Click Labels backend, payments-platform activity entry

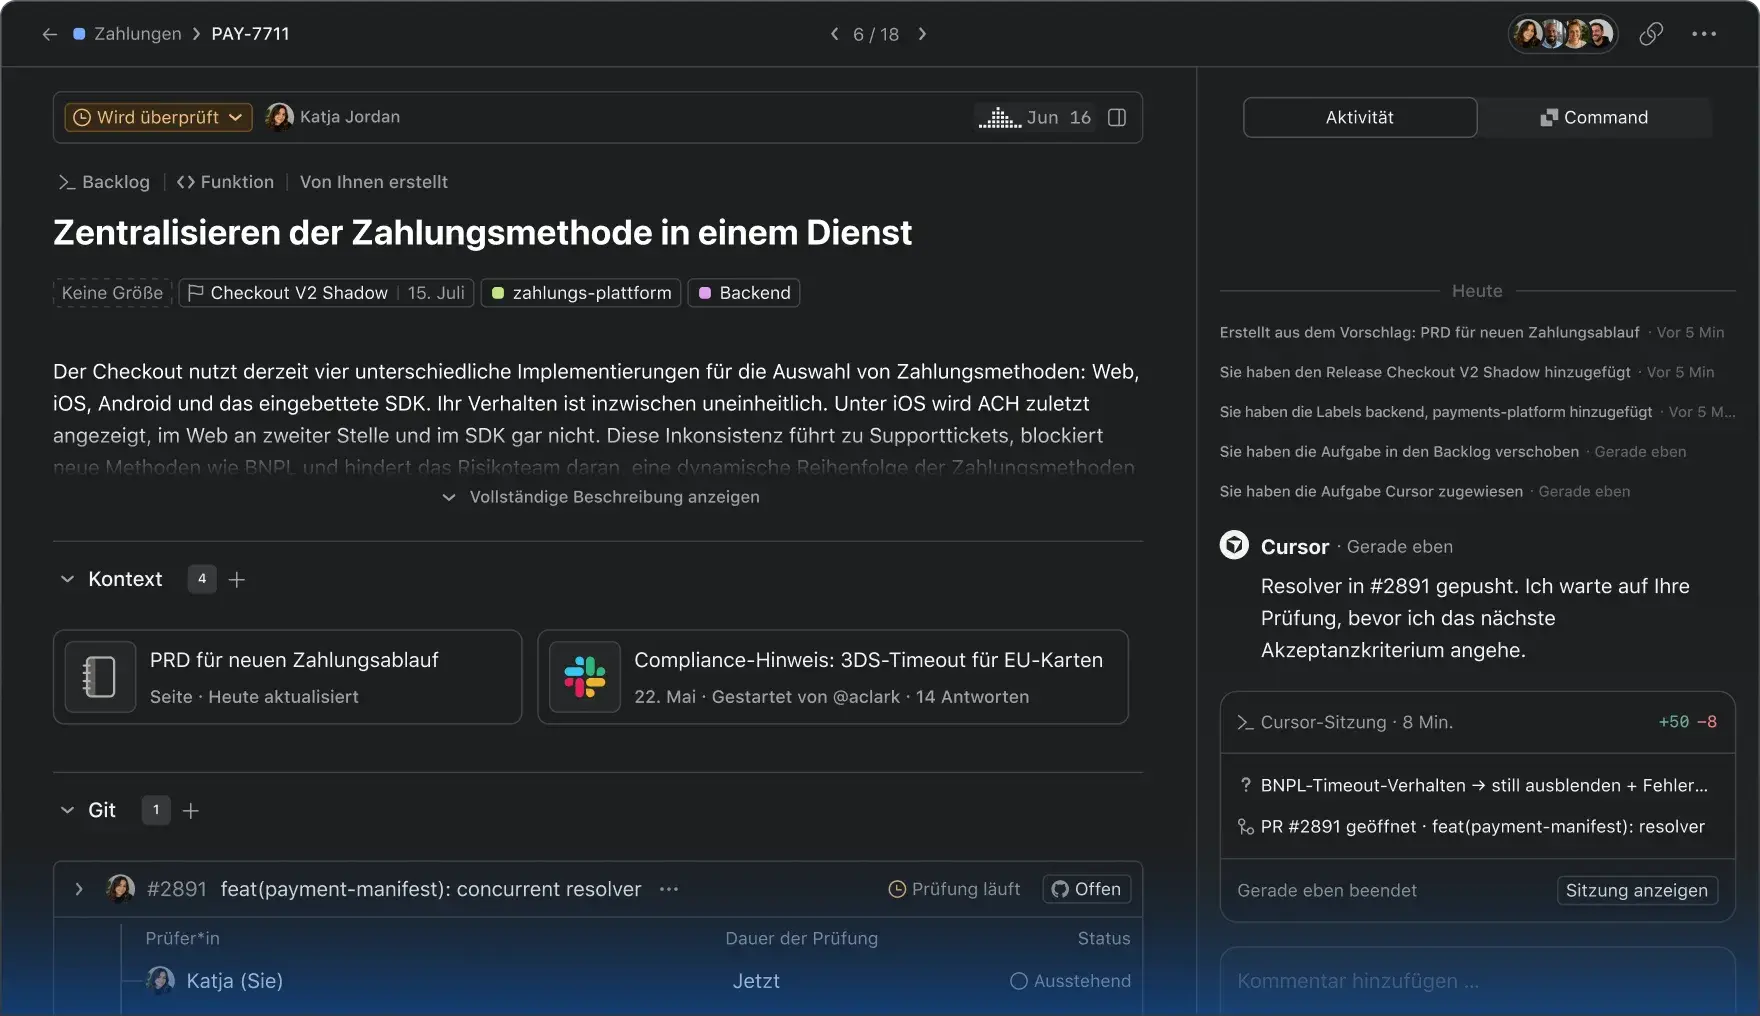tap(1477, 412)
